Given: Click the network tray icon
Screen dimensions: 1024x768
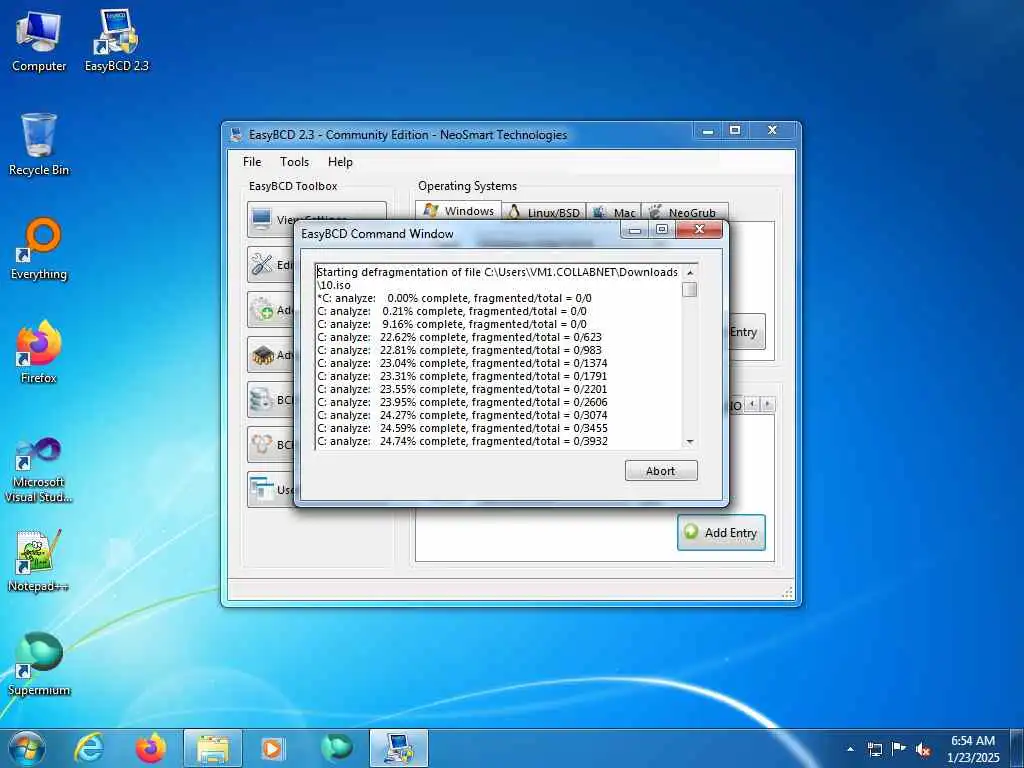Looking at the screenshot, I should tap(874, 749).
